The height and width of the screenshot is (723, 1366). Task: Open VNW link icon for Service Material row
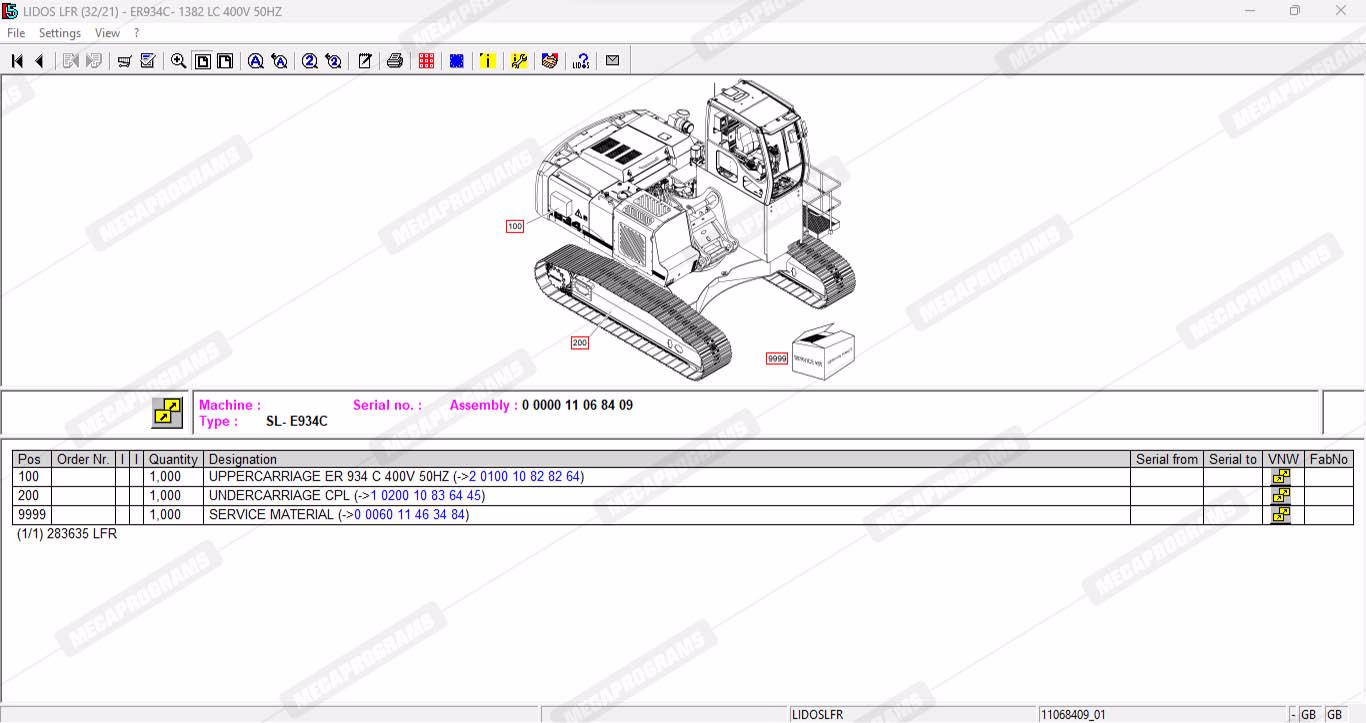[1281, 515]
